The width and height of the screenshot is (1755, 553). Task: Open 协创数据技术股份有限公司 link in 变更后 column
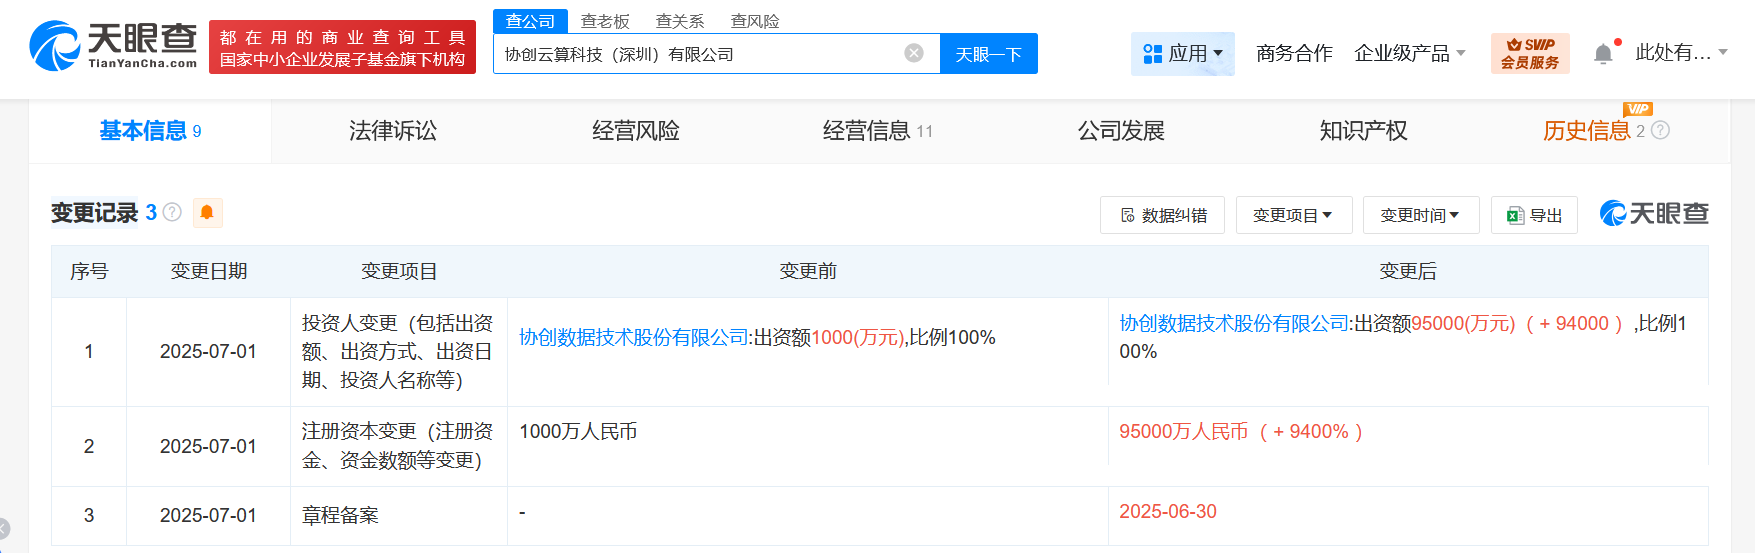[1234, 324]
